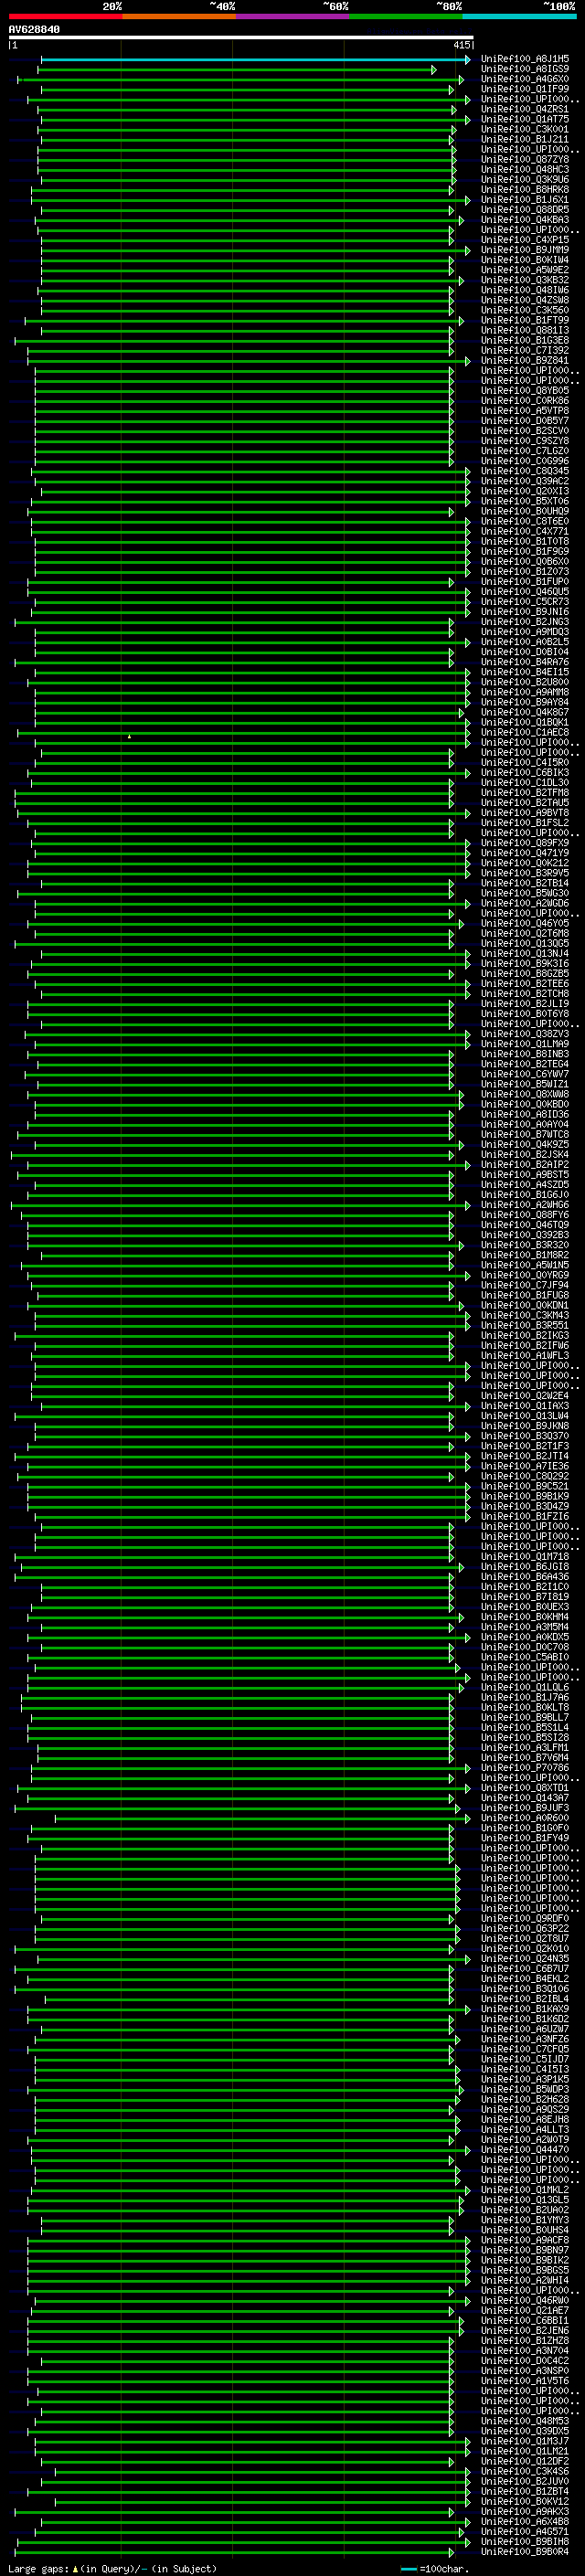
Task: Click UniRef100_B1M8R2 label
Action: pos(525,1254)
